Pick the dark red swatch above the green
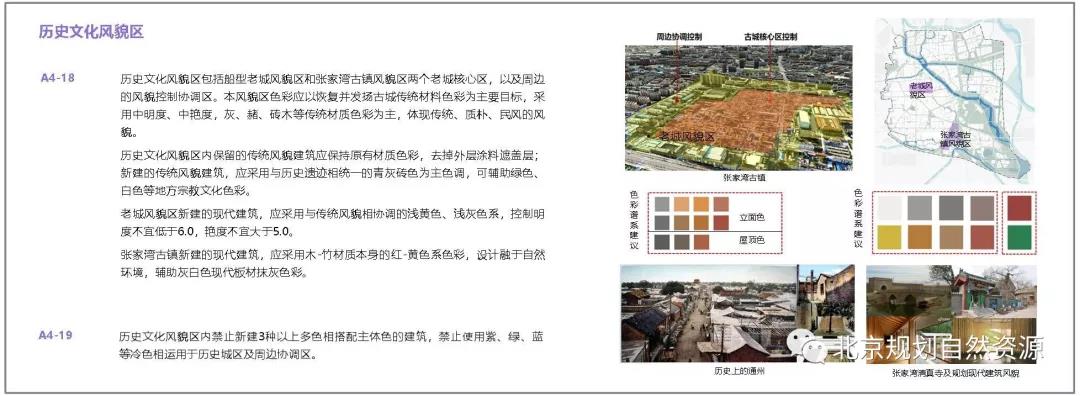The height and width of the screenshot is (396, 1080). (1019, 207)
